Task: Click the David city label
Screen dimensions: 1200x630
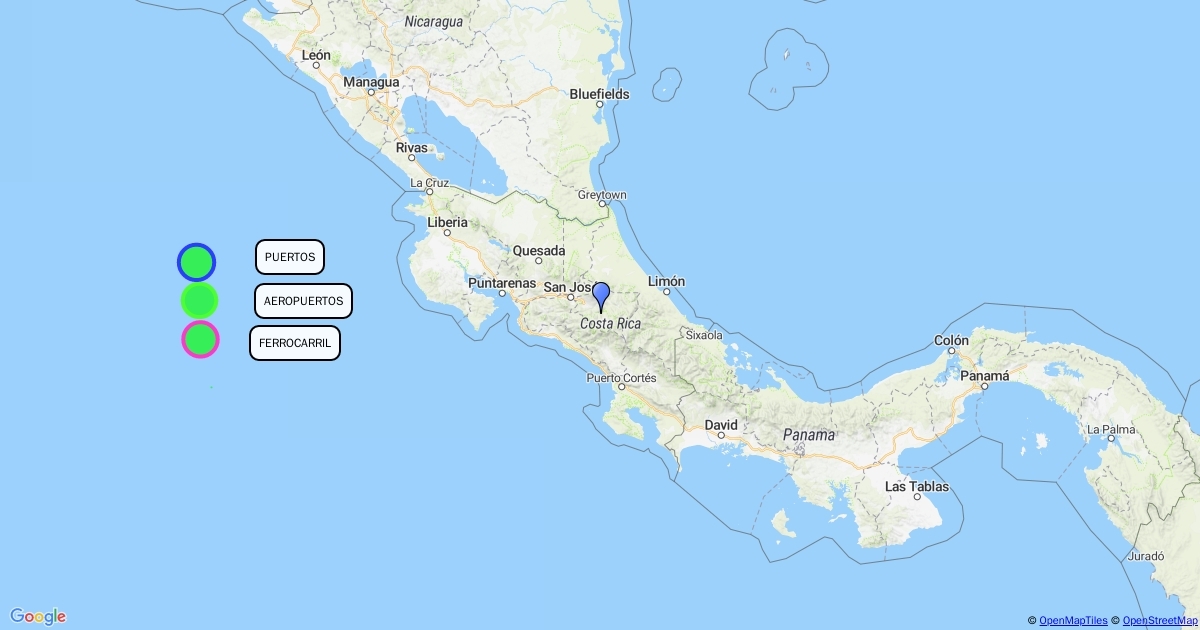Action: pos(721,424)
